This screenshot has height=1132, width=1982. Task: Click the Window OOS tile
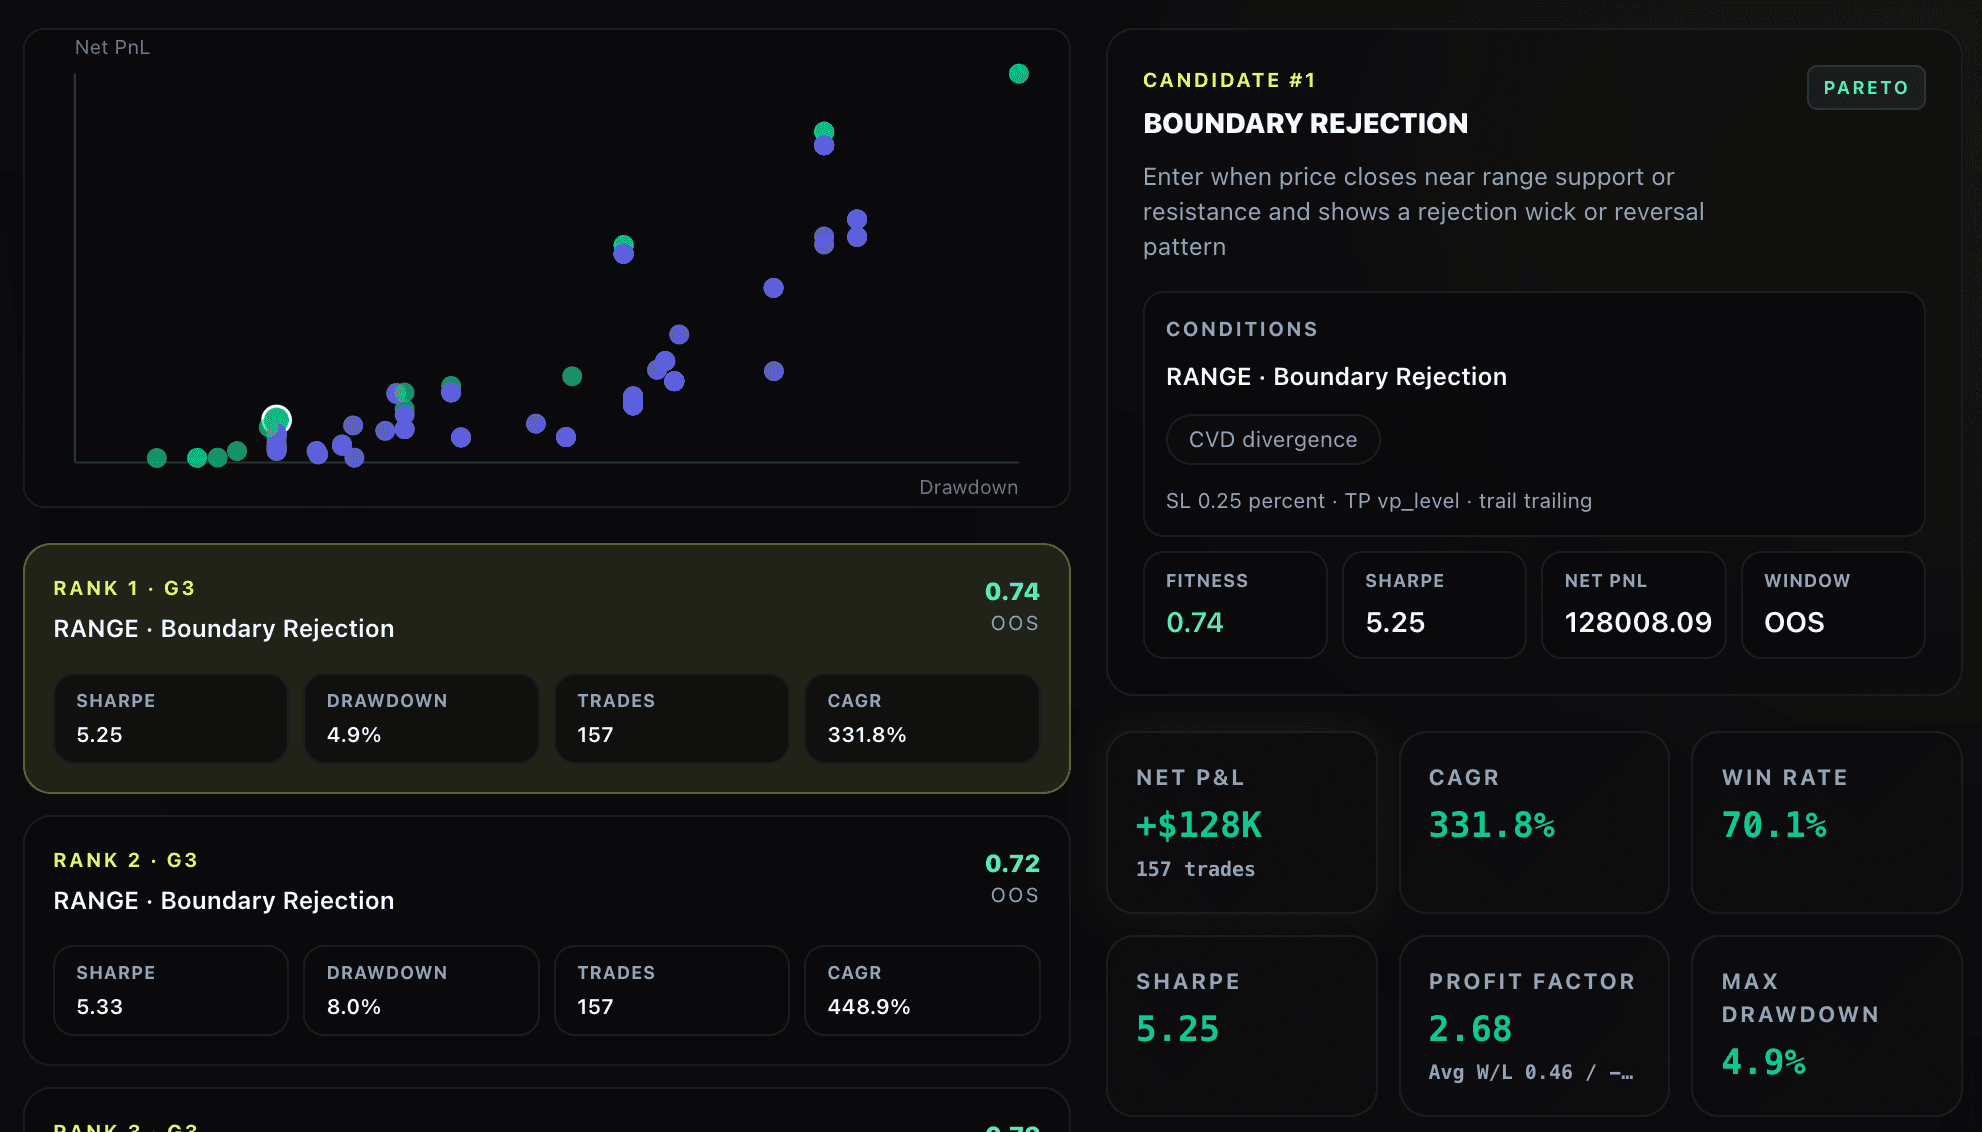tap(1833, 605)
